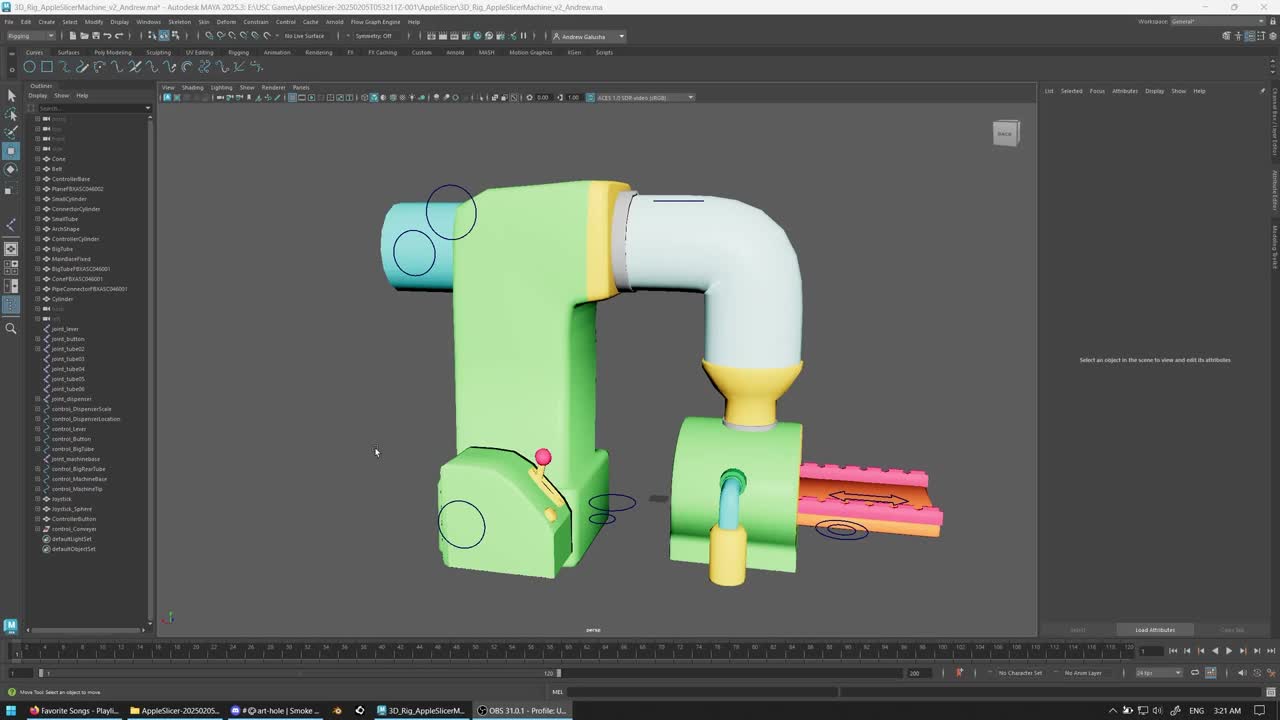Open the Rigging menu set dropdown

(x=31, y=36)
